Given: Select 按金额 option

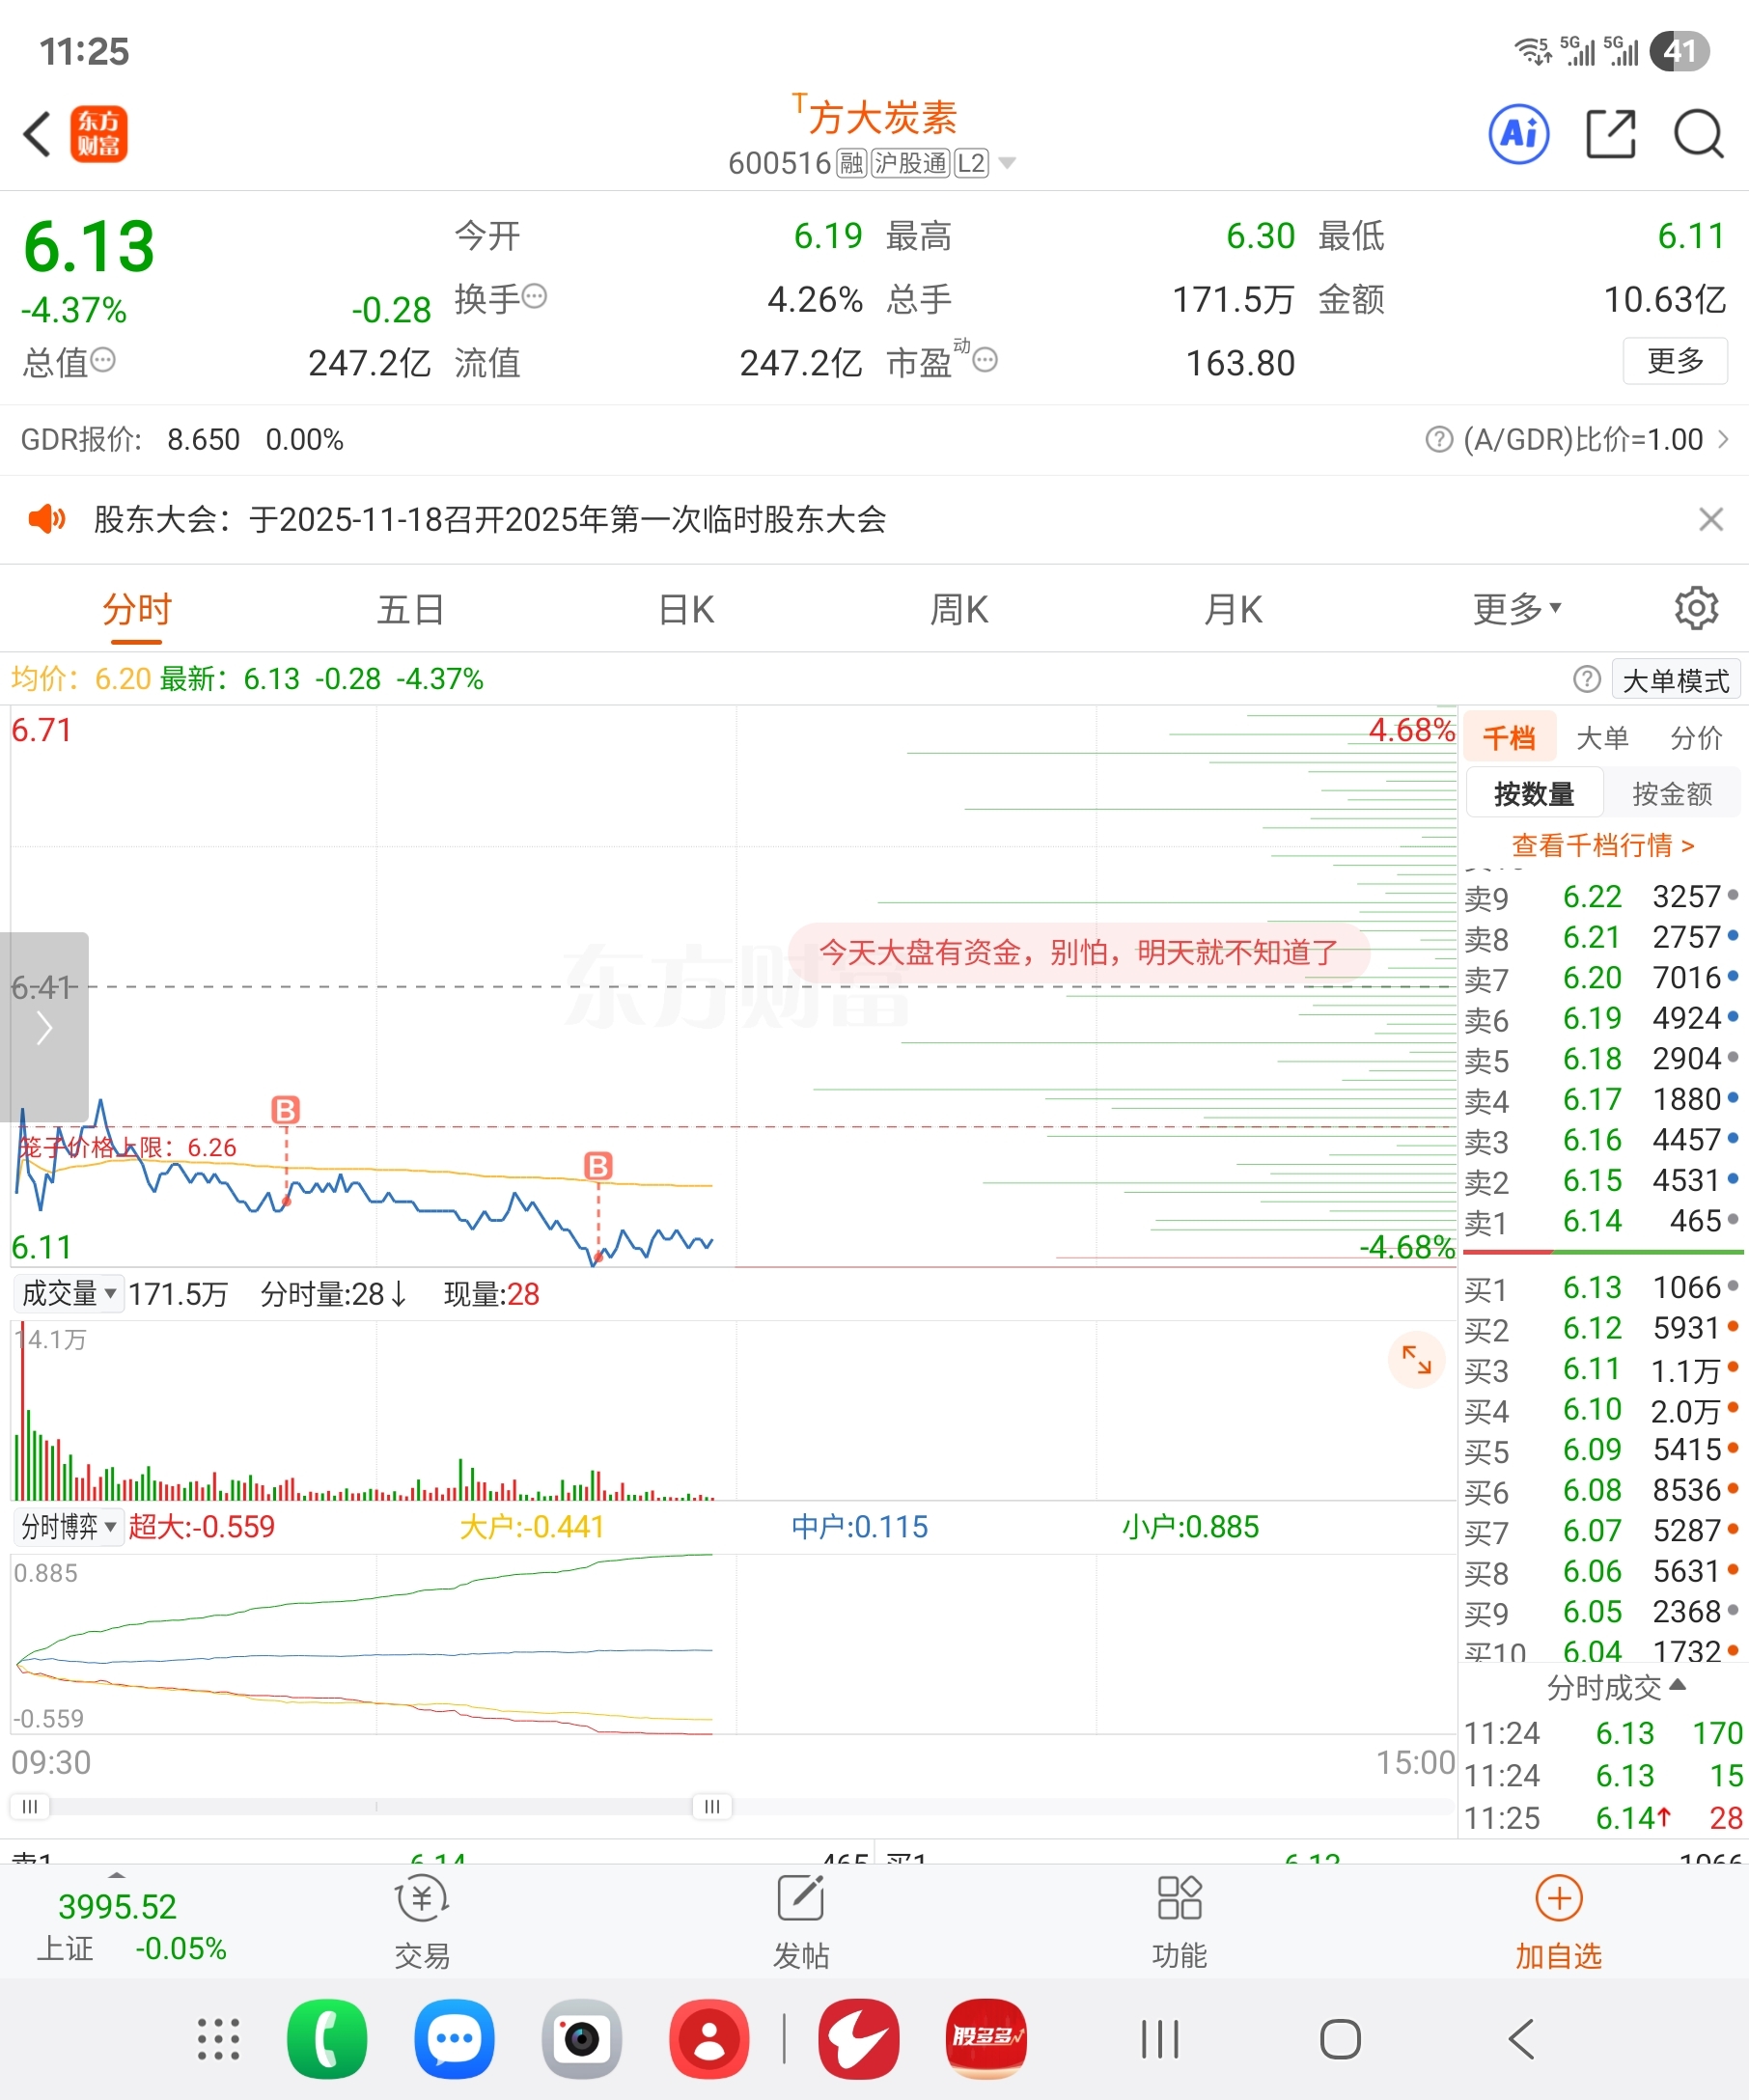Looking at the screenshot, I should coord(1672,794).
